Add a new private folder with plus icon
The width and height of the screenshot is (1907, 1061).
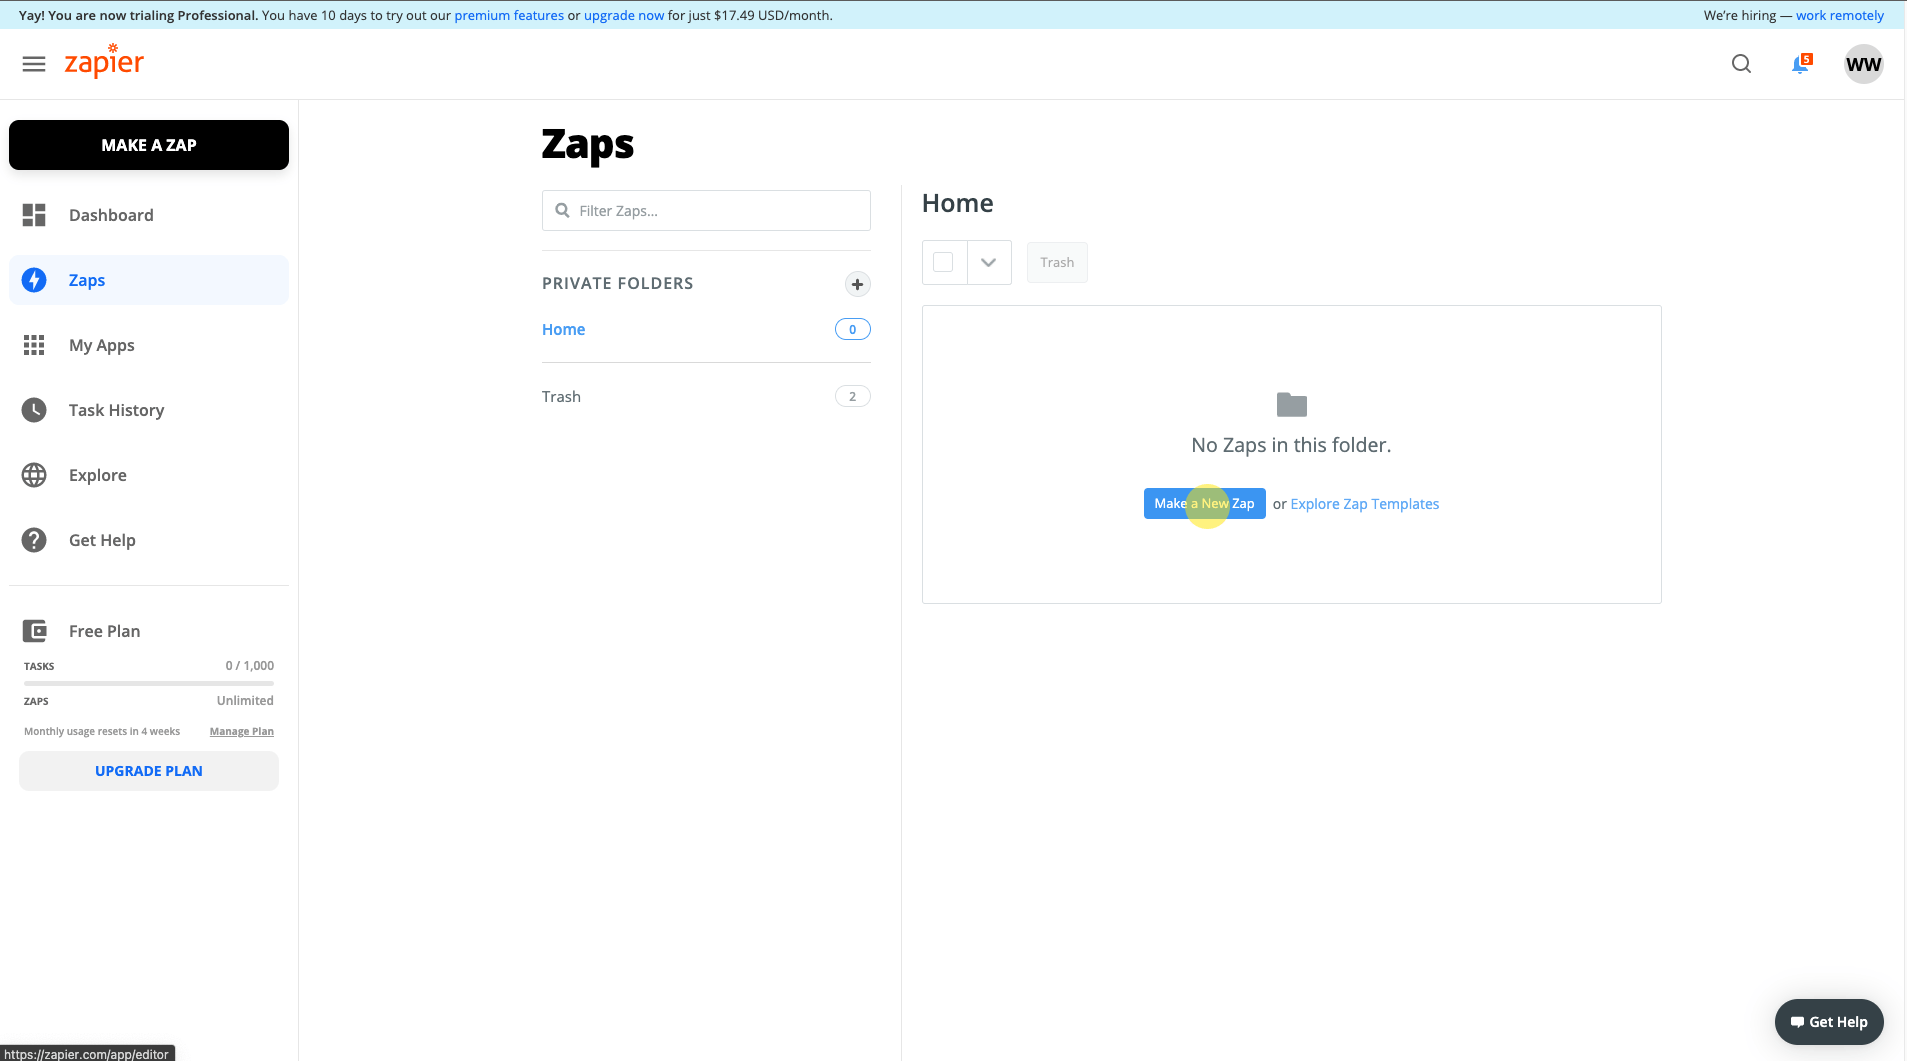857,284
